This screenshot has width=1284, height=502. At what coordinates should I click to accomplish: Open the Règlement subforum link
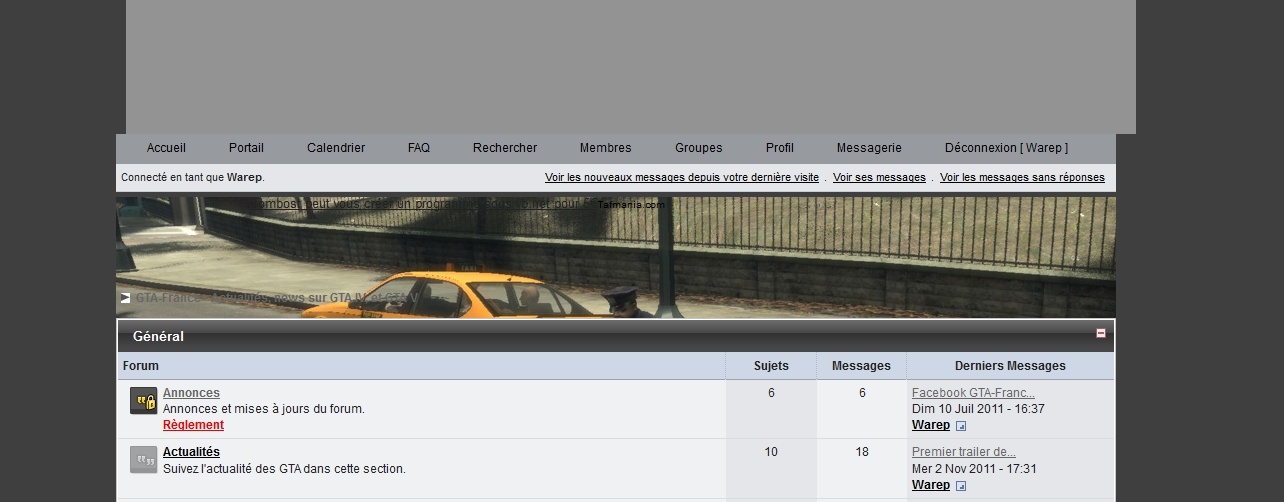click(193, 425)
